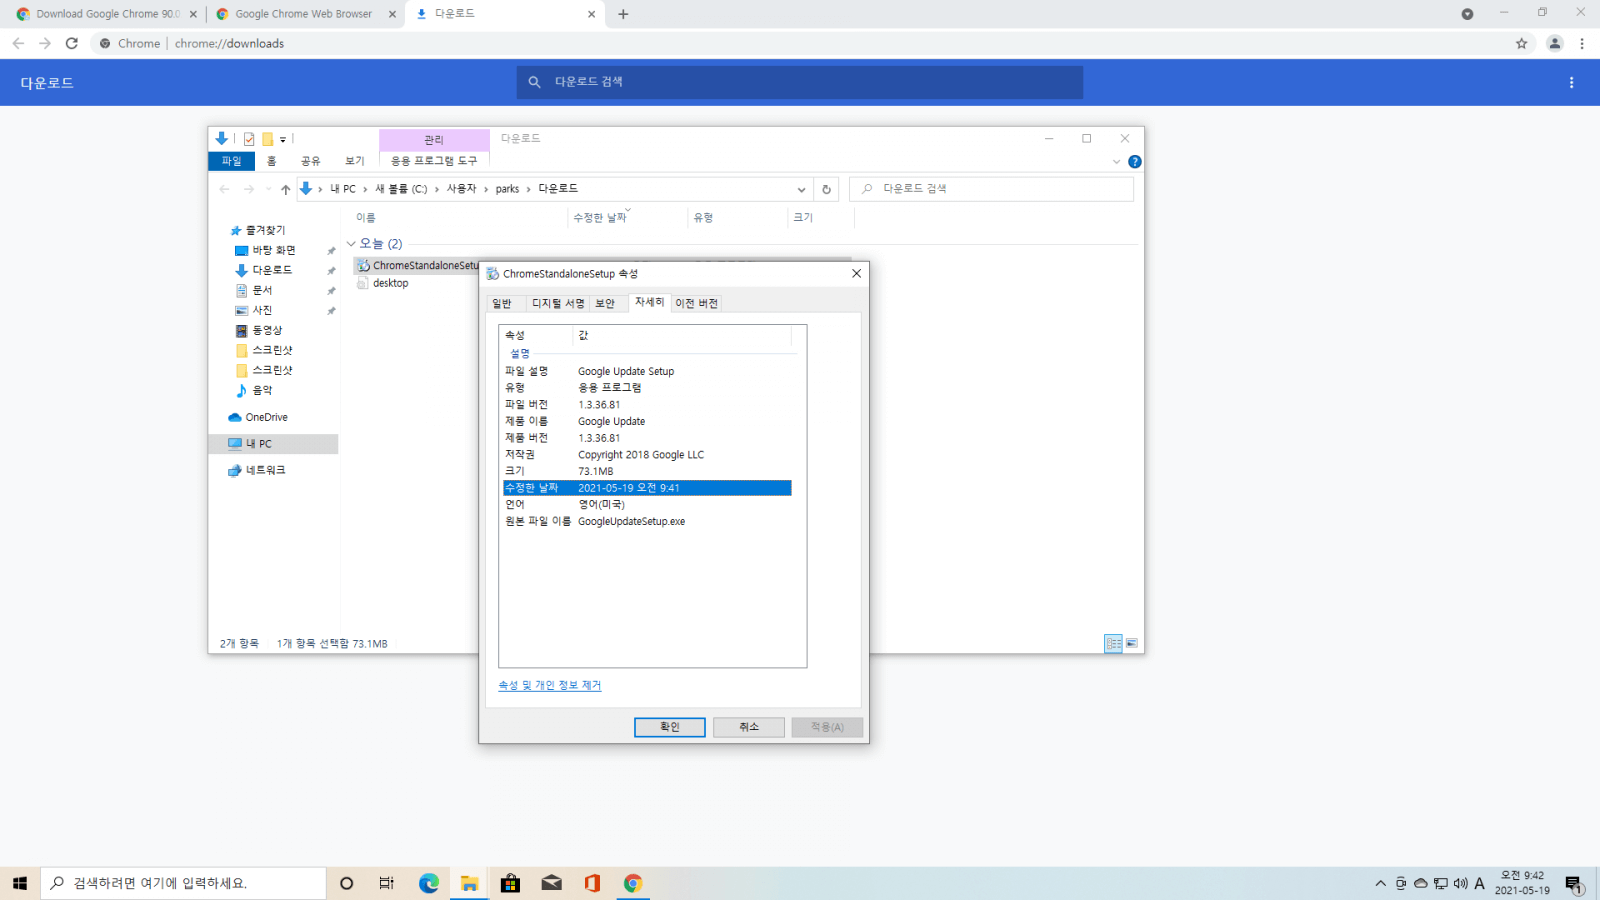Select the 저작권 property row
Image resolution: width=1600 pixels, height=900 pixels.
point(647,454)
